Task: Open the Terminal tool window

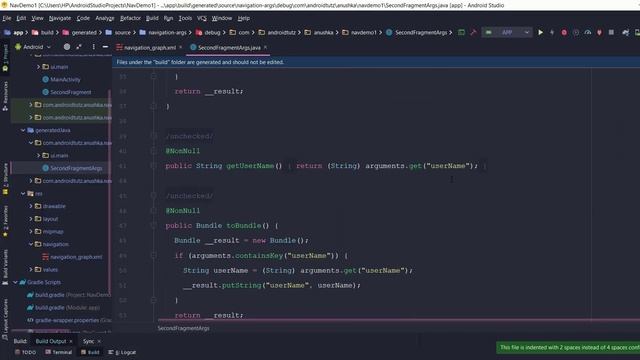Action: pos(59,352)
